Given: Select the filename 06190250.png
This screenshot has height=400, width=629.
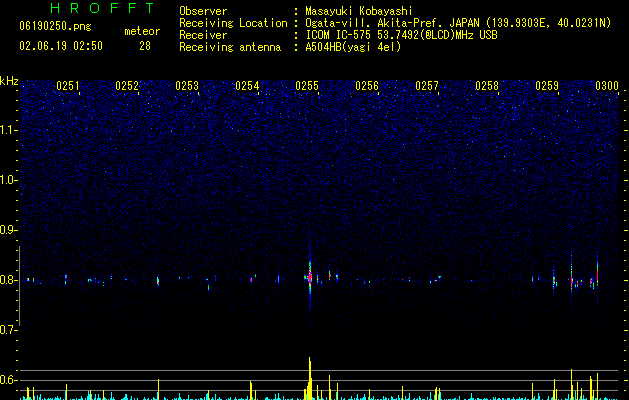Looking at the screenshot, I should click(x=55, y=27).
